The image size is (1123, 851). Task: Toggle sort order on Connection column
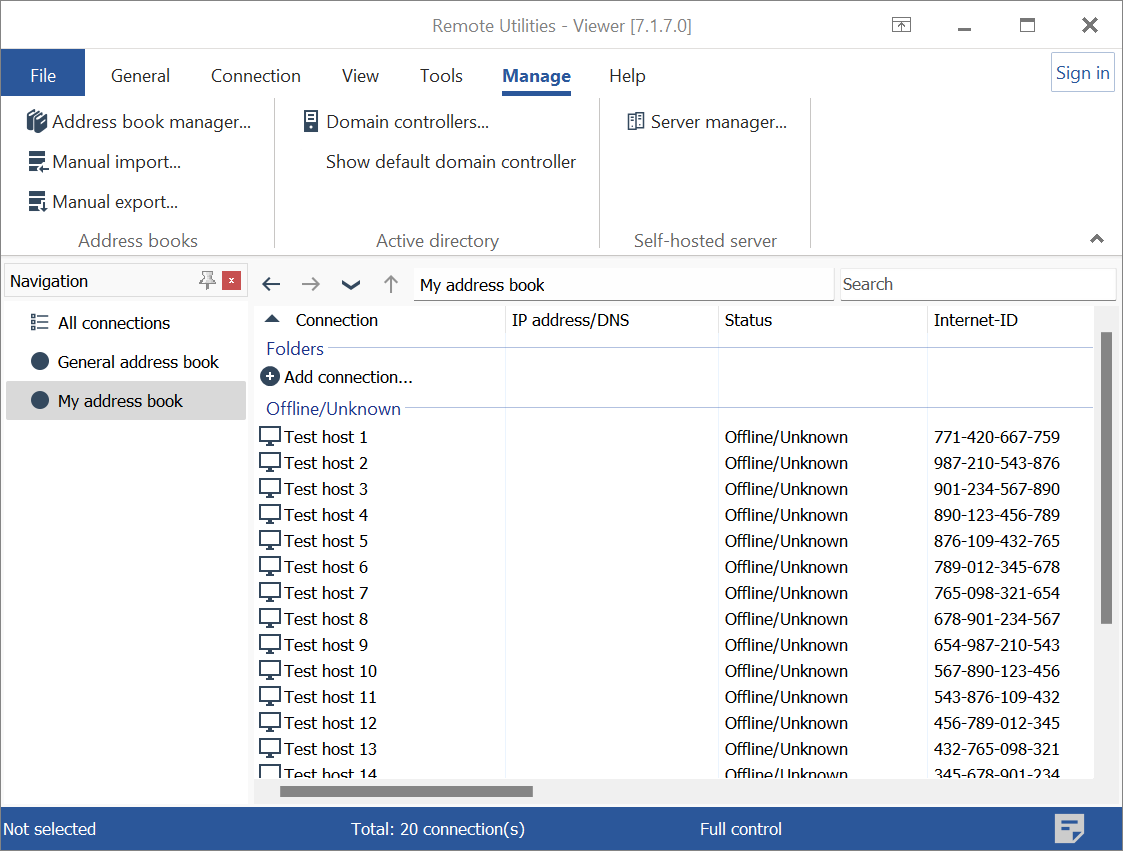(x=273, y=320)
